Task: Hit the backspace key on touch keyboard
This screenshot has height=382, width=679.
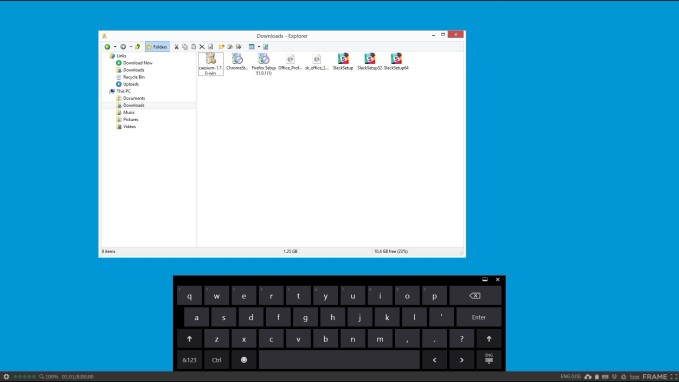Action: click(x=475, y=296)
